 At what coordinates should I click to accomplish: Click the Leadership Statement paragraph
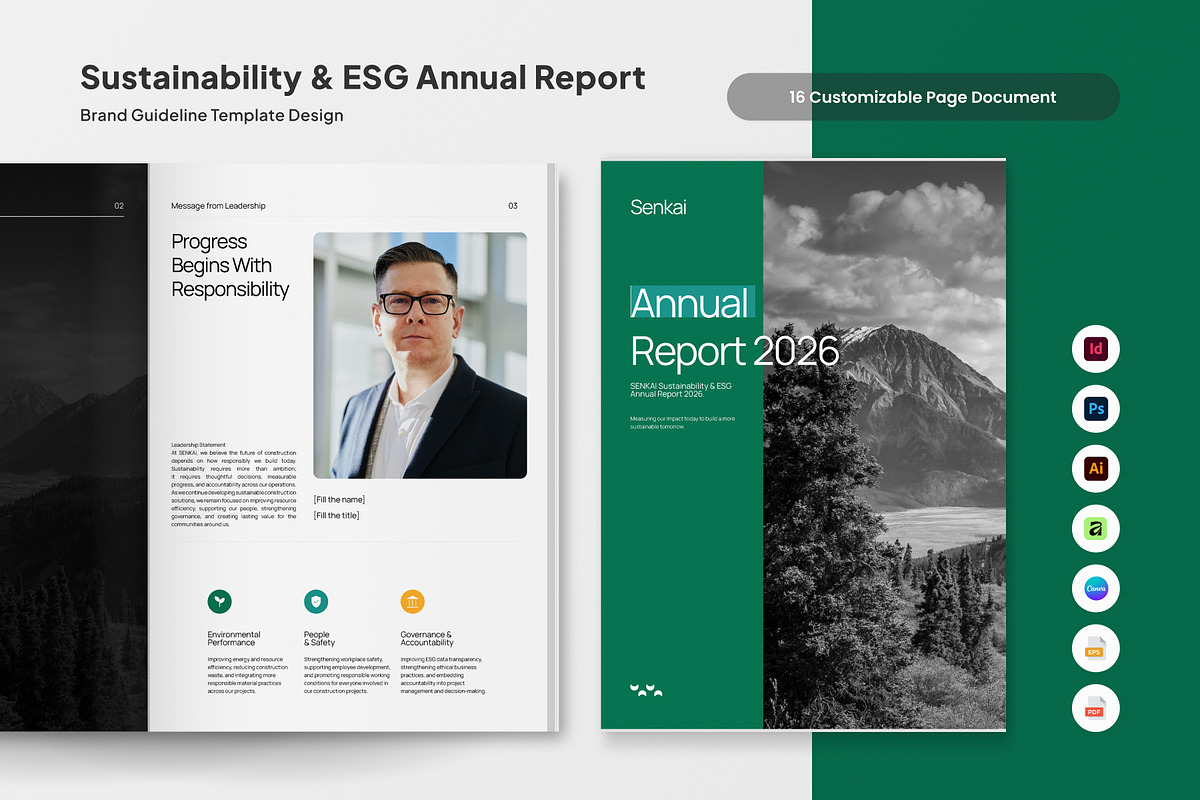click(234, 484)
